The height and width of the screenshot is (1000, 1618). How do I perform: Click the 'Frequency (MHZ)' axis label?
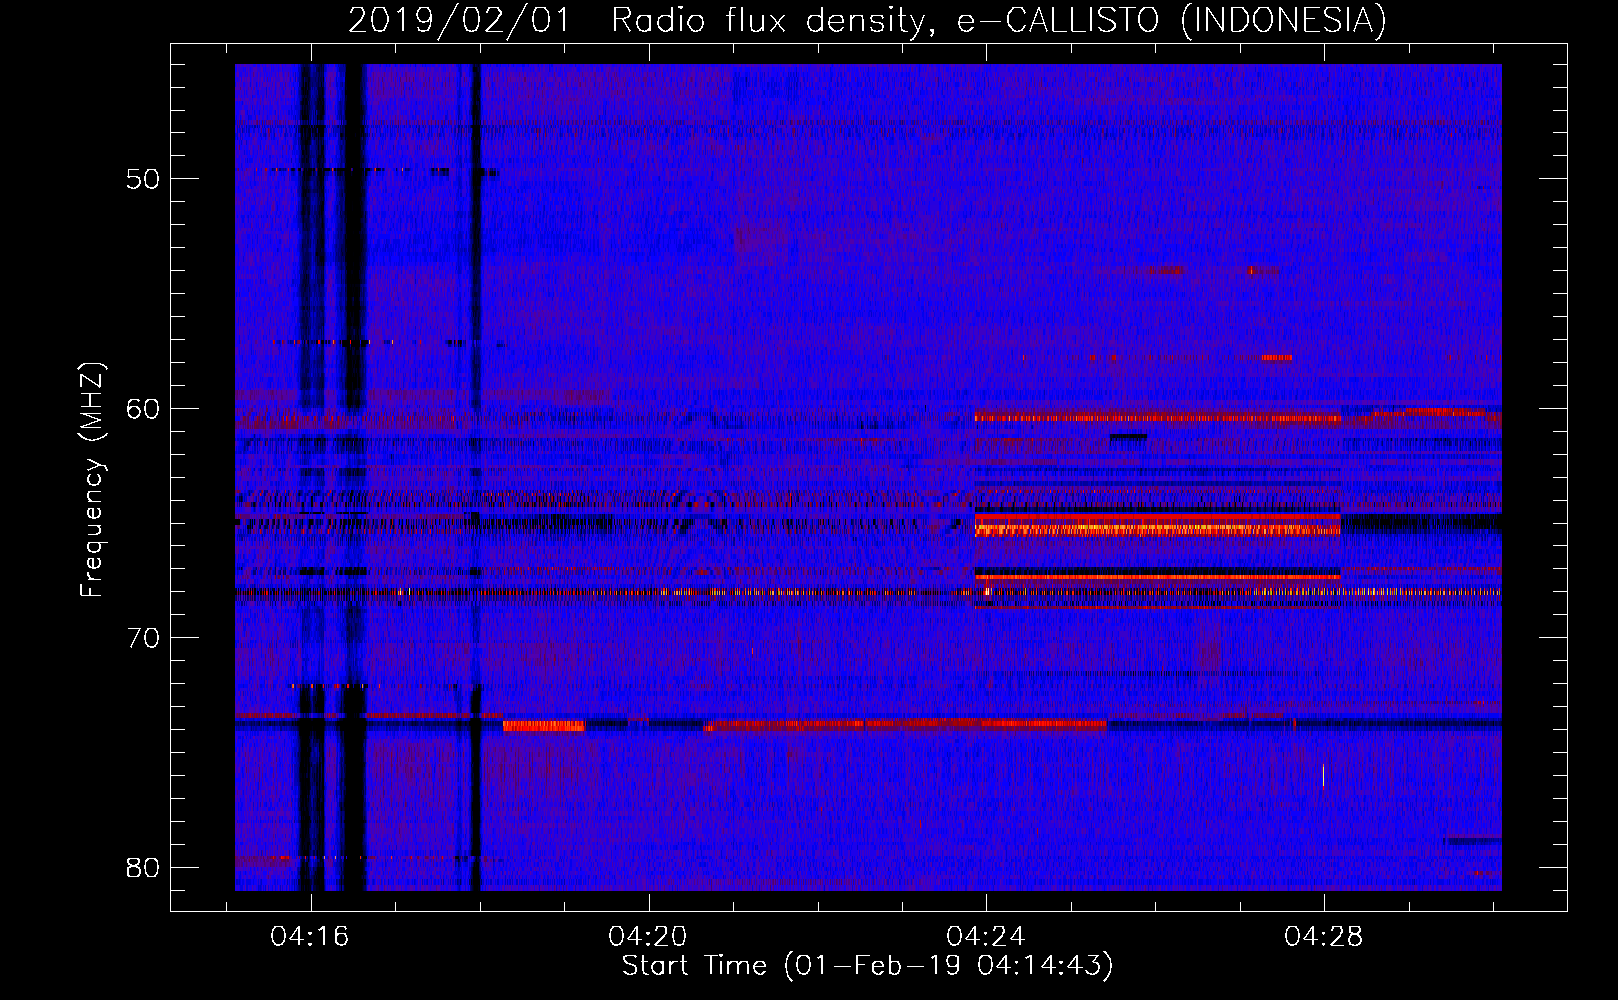tap(92, 480)
